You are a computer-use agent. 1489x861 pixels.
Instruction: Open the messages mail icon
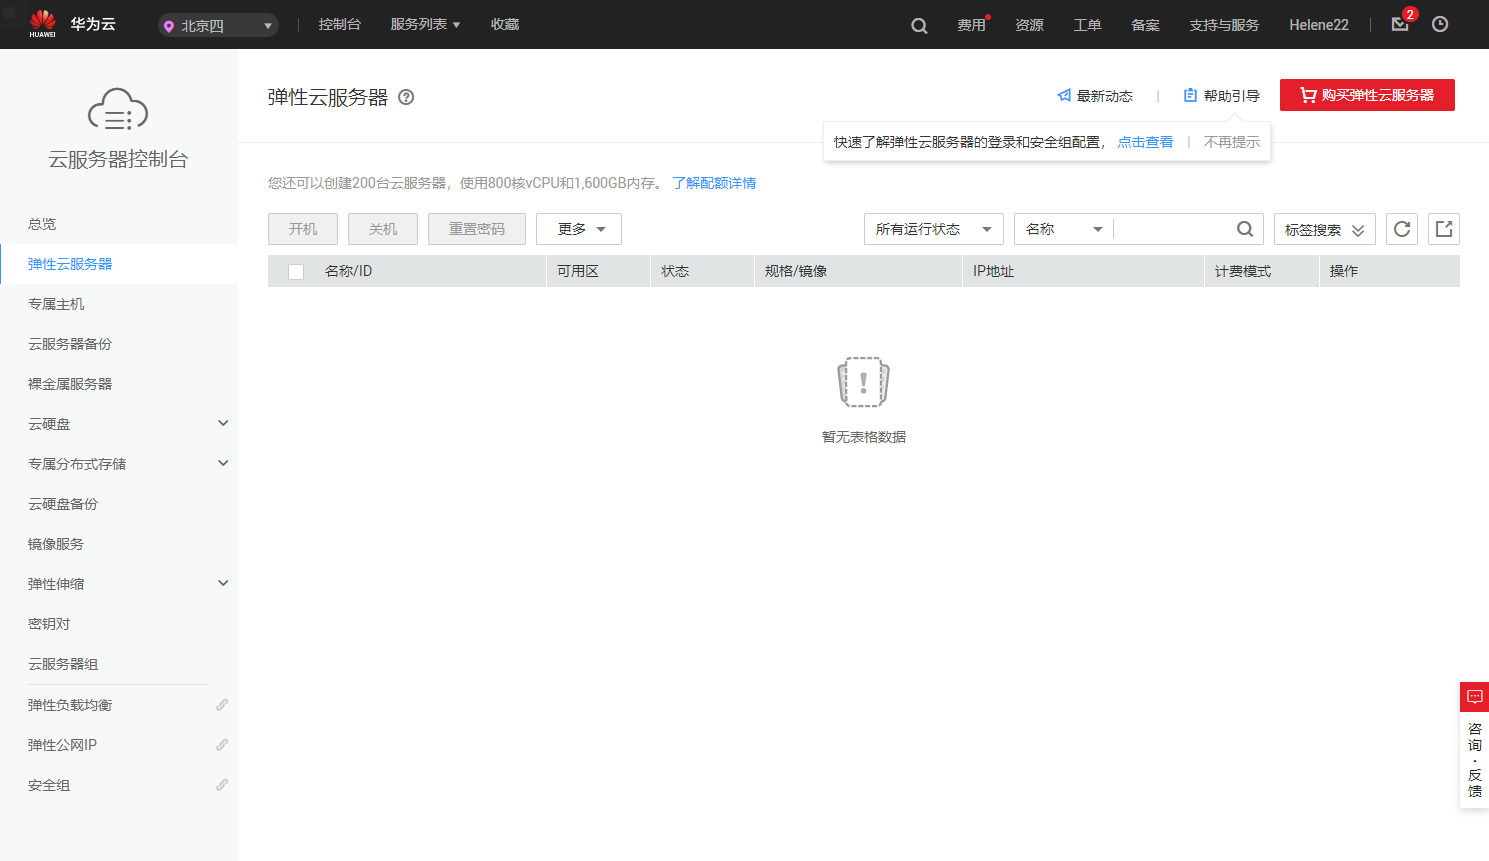[x=1400, y=25]
